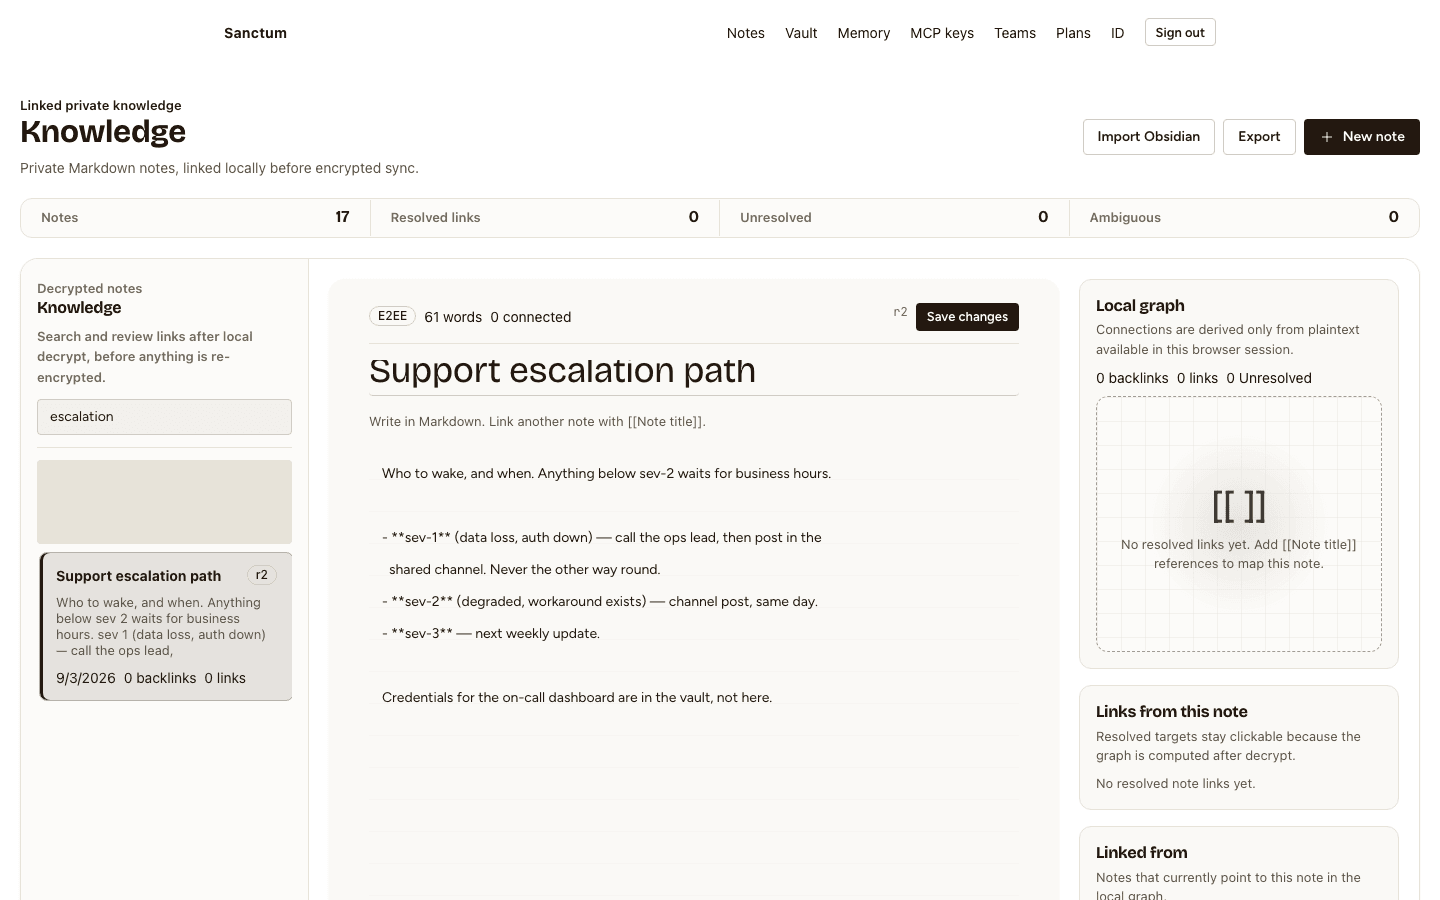Click the r2 revision badge on the note card
Image resolution: width=1440 pixels, height=900 pixels.
point(262,575)
